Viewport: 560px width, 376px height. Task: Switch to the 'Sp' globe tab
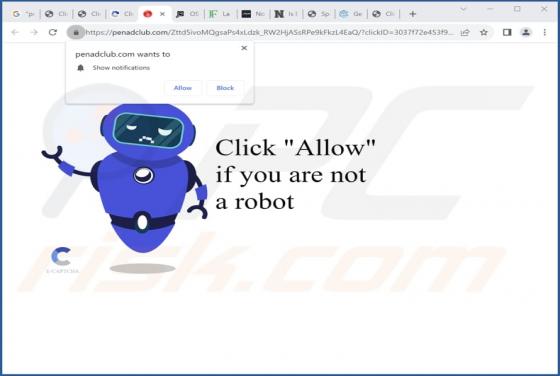pos(319,14)
